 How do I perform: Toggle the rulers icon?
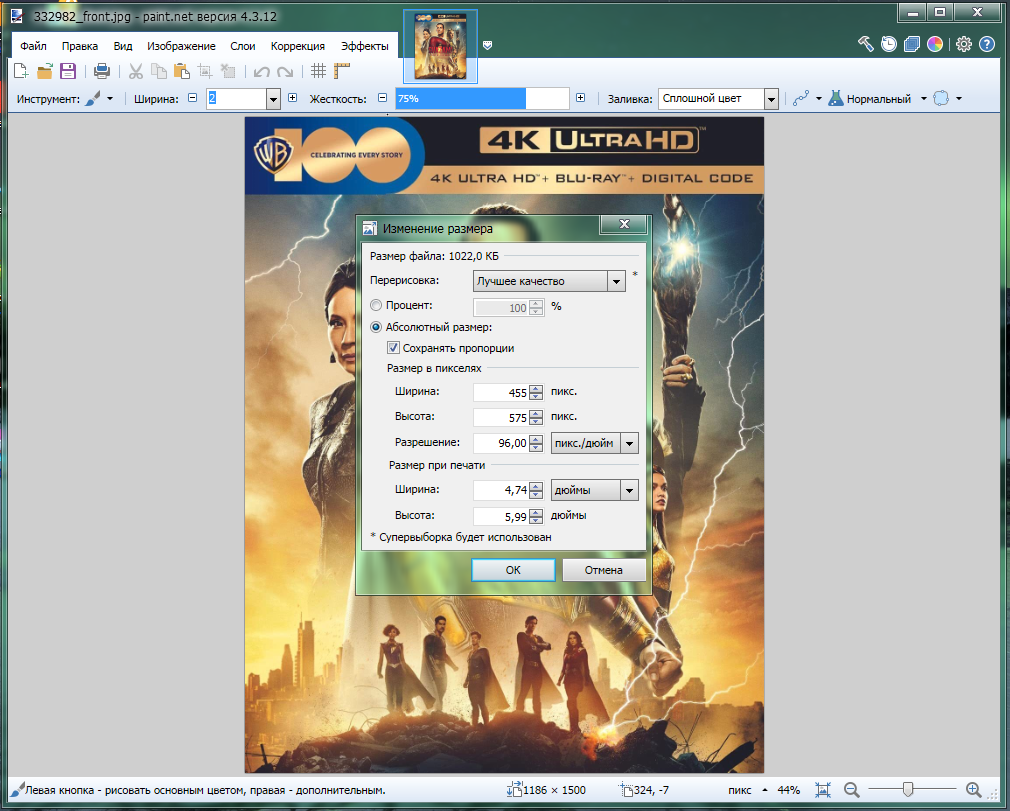pyautogui.click(x=343, y=71)
